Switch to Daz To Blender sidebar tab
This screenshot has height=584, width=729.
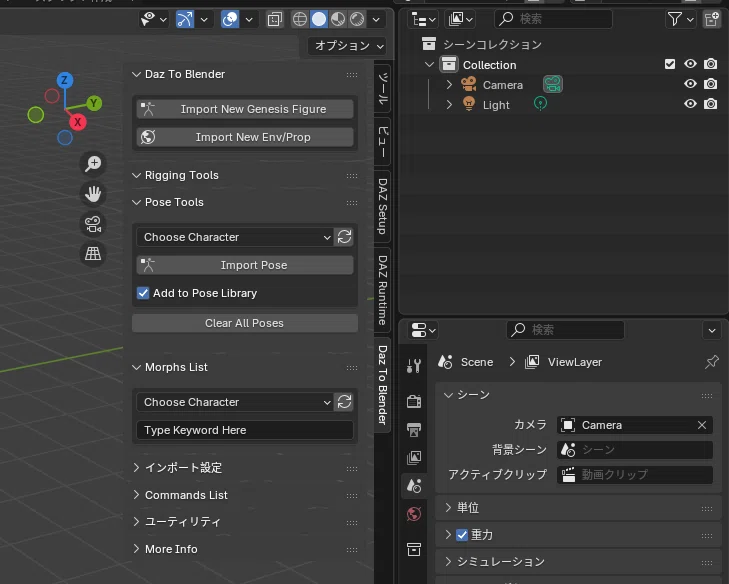coord(382,385)
